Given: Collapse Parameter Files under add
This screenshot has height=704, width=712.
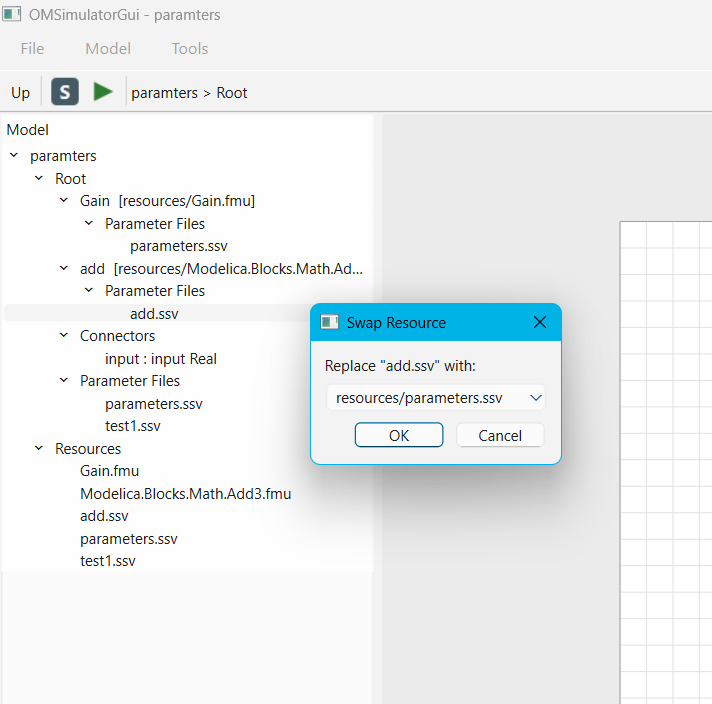Looking at the screenshot, I should click(89, 290).
